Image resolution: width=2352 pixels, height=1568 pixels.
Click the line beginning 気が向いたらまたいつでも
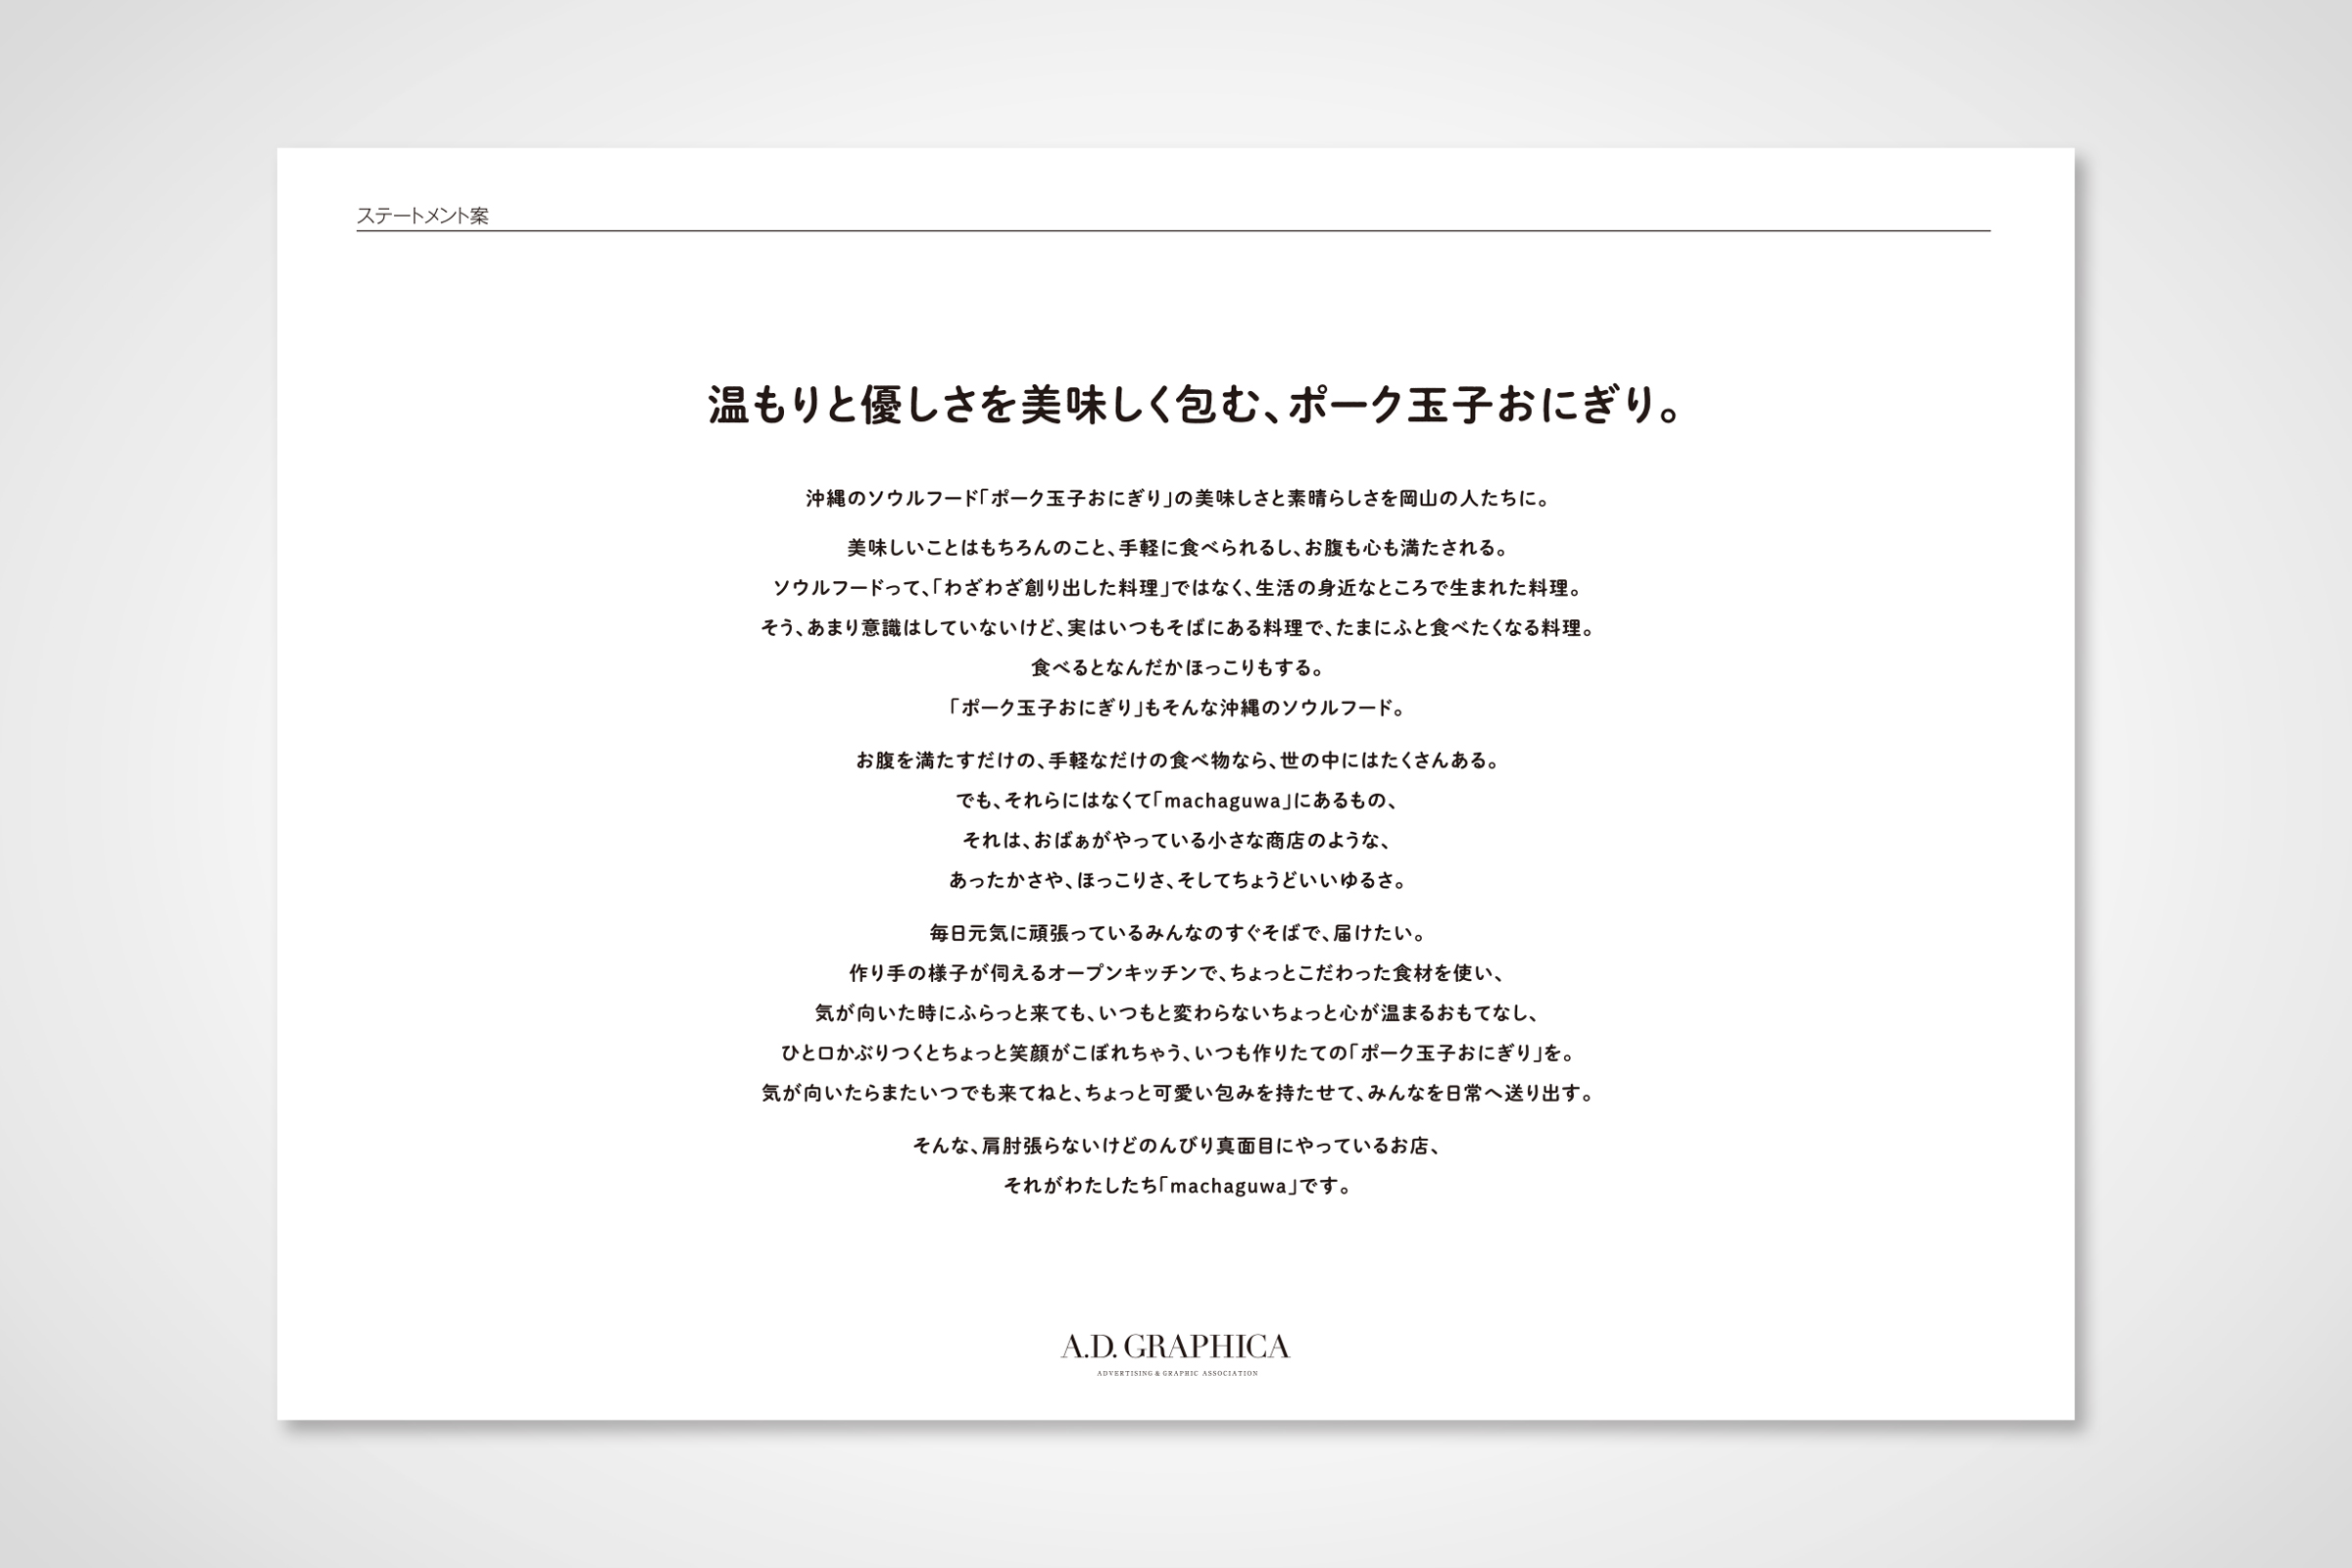tap(1177, 1094)
